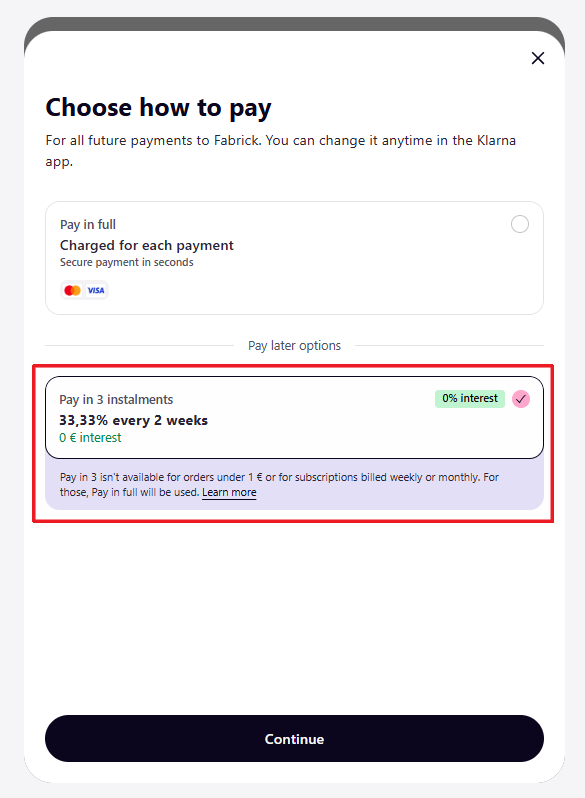Click the Mastercard logo icon
Screen dimensions: 585x798
72,290
